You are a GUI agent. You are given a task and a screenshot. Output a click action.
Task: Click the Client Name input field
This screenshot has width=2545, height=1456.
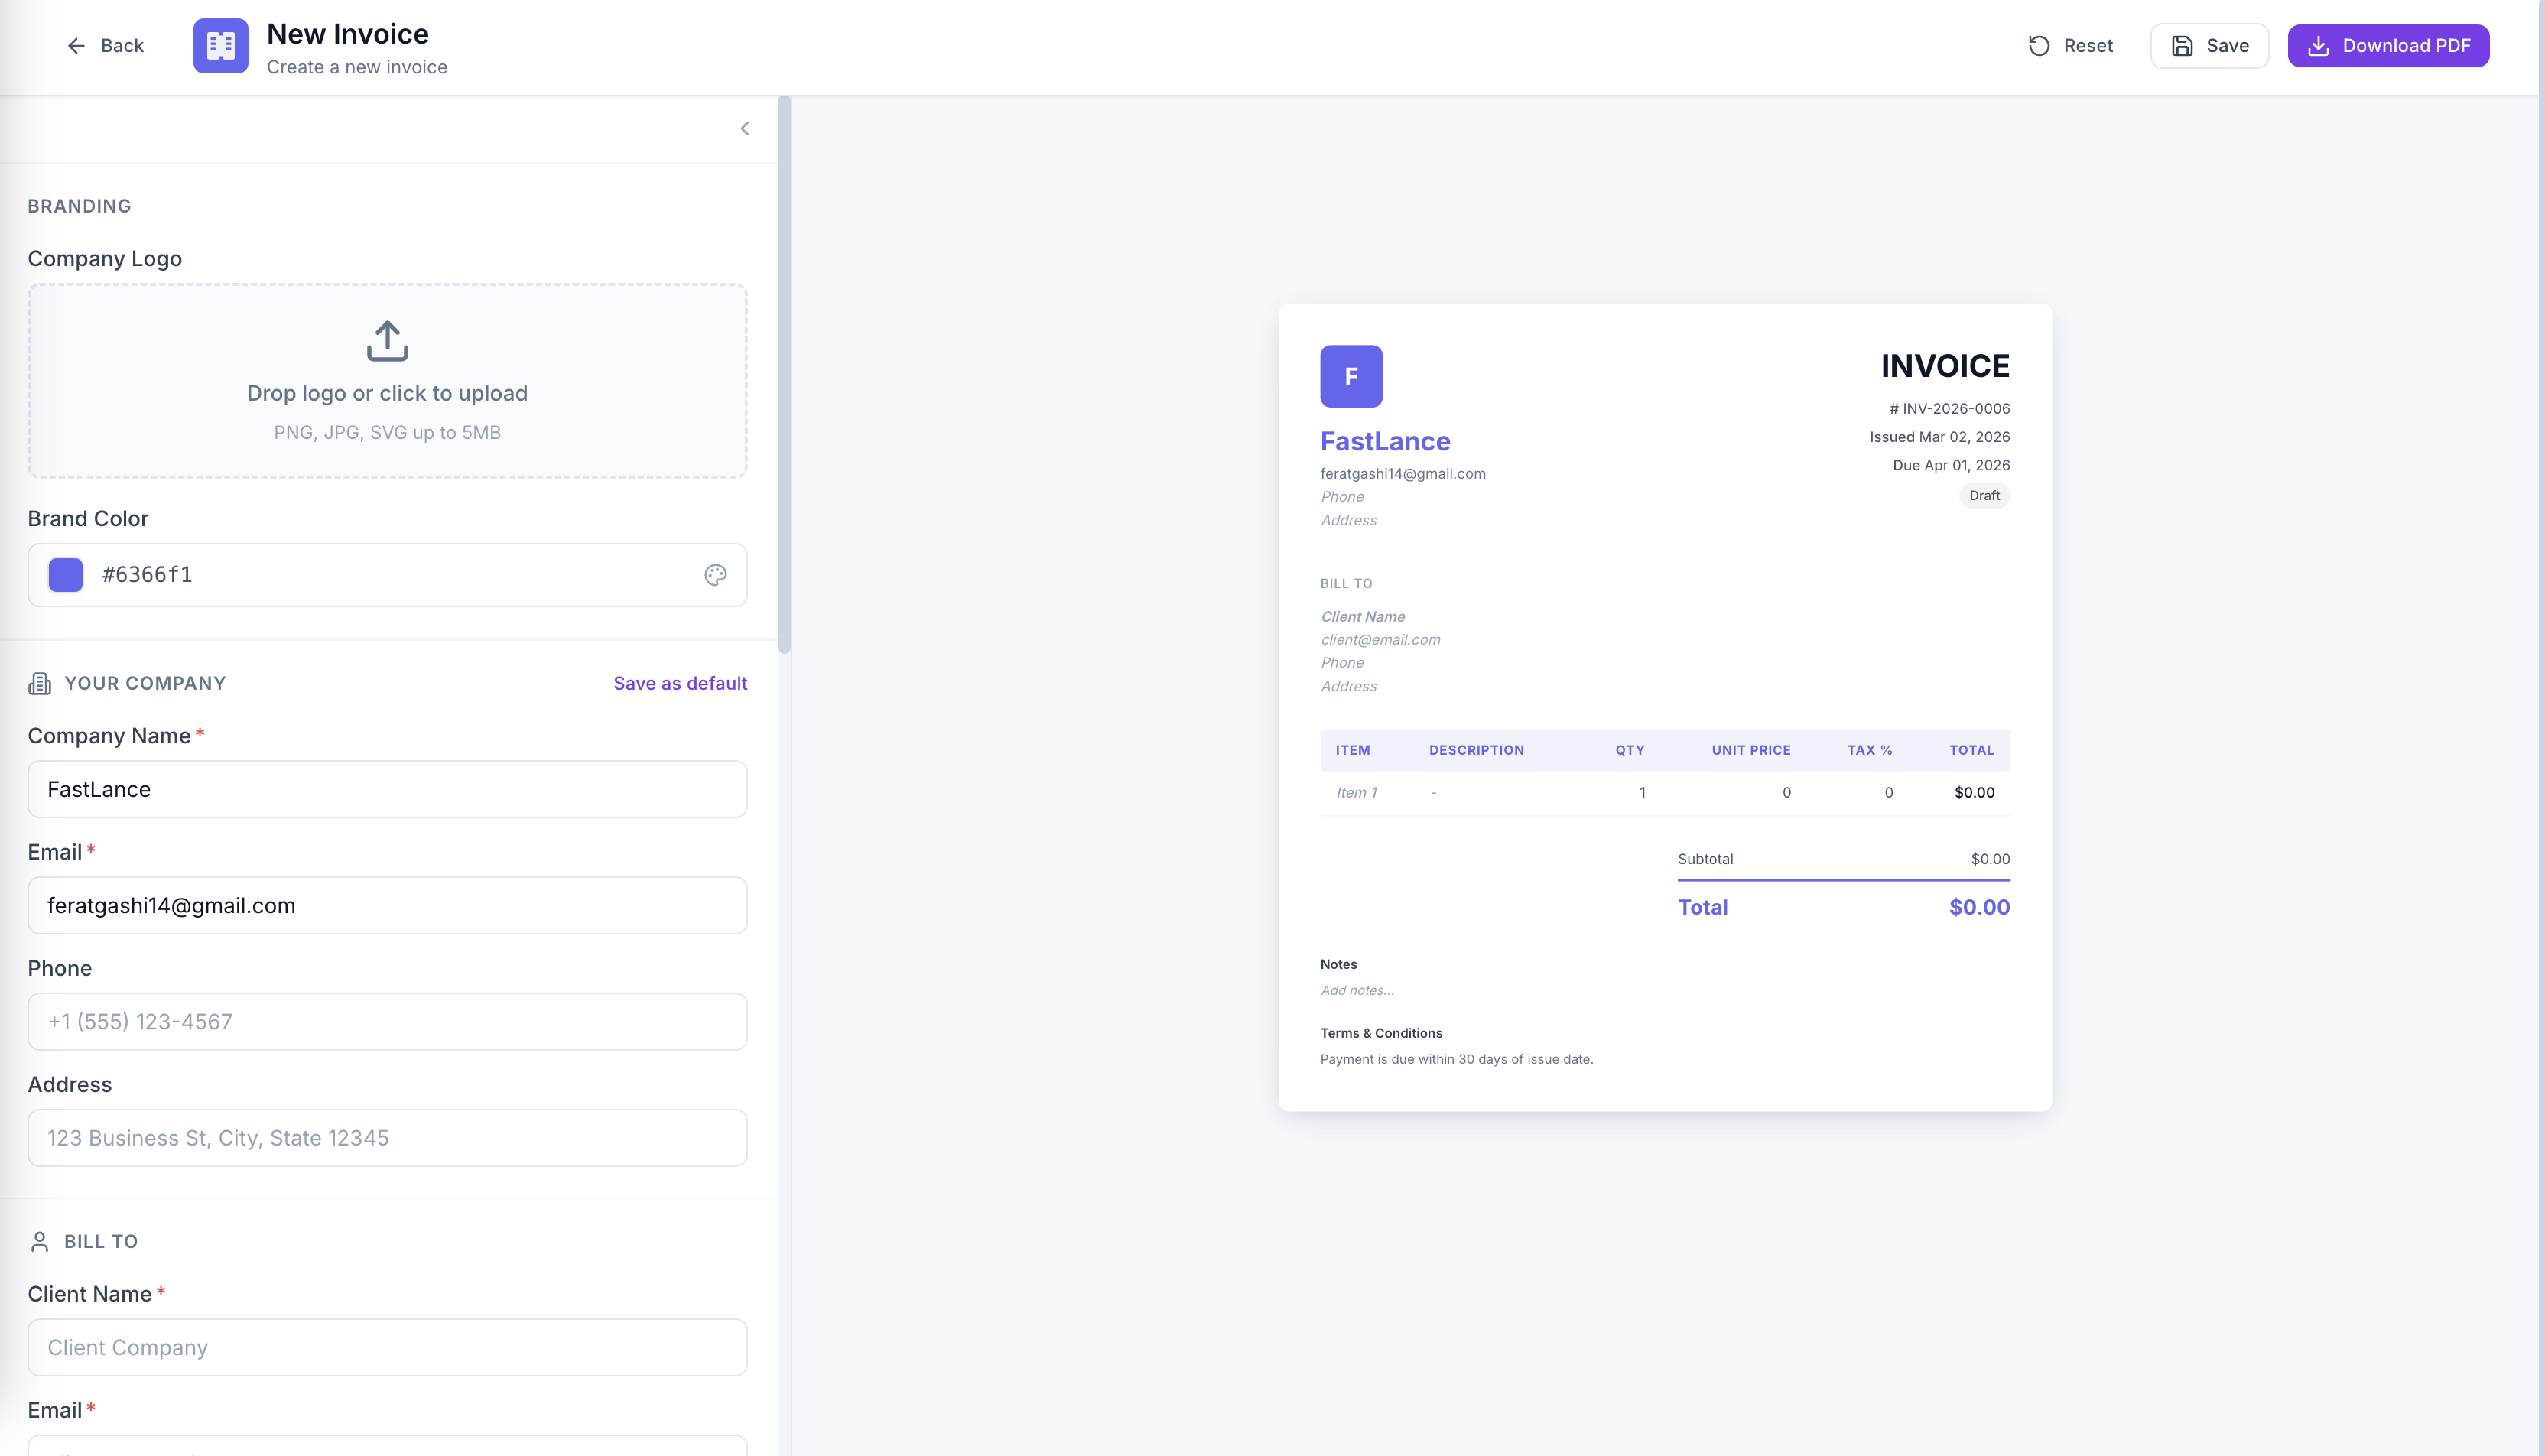tap(387, 1347)
